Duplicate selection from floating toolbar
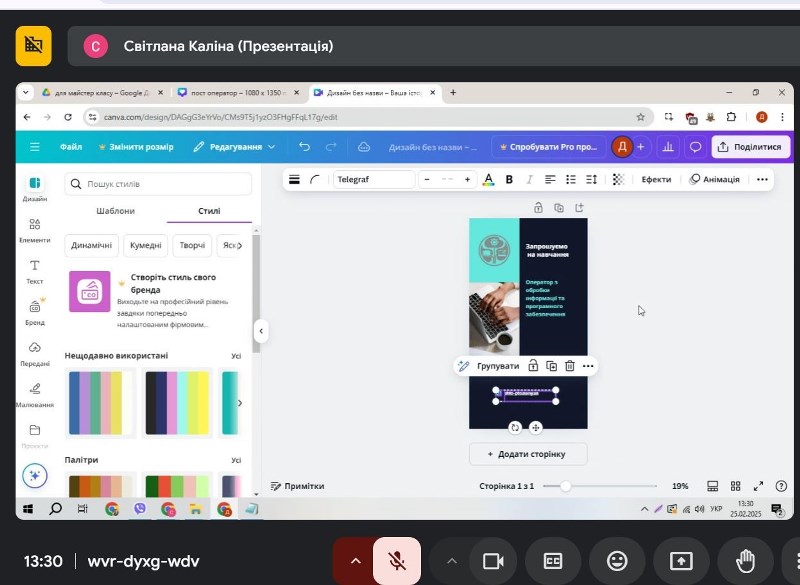Image resolution: width=800 pixels, height=585 pixels. (x=551, y=366)
